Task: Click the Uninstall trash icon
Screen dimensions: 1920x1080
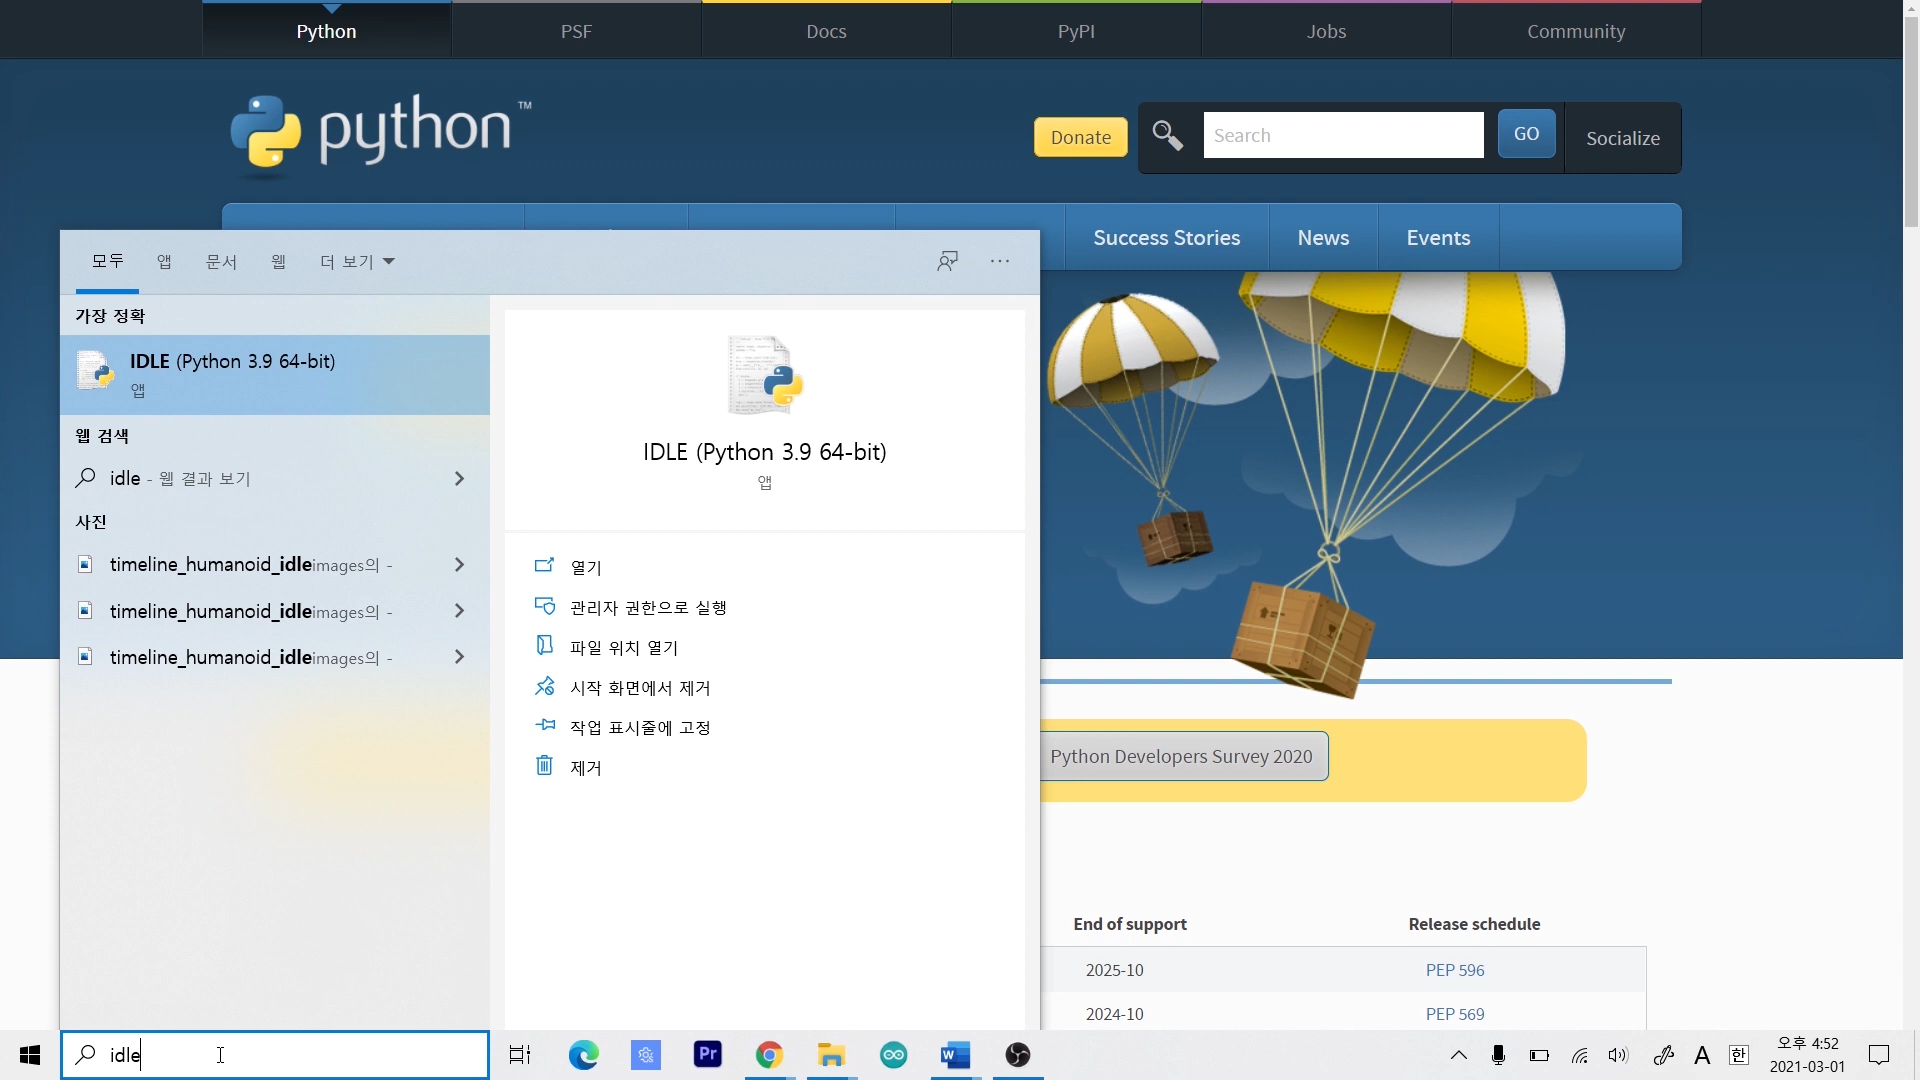Action: (544, 766)
